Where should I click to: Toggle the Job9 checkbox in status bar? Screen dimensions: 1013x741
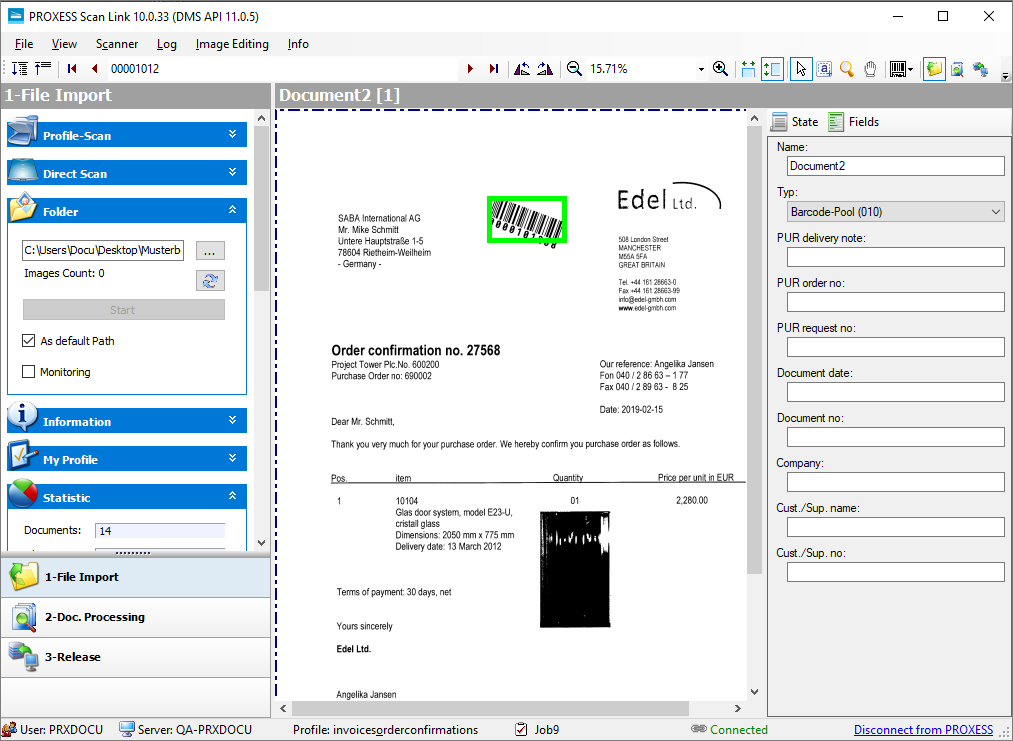tap(521, 730)
